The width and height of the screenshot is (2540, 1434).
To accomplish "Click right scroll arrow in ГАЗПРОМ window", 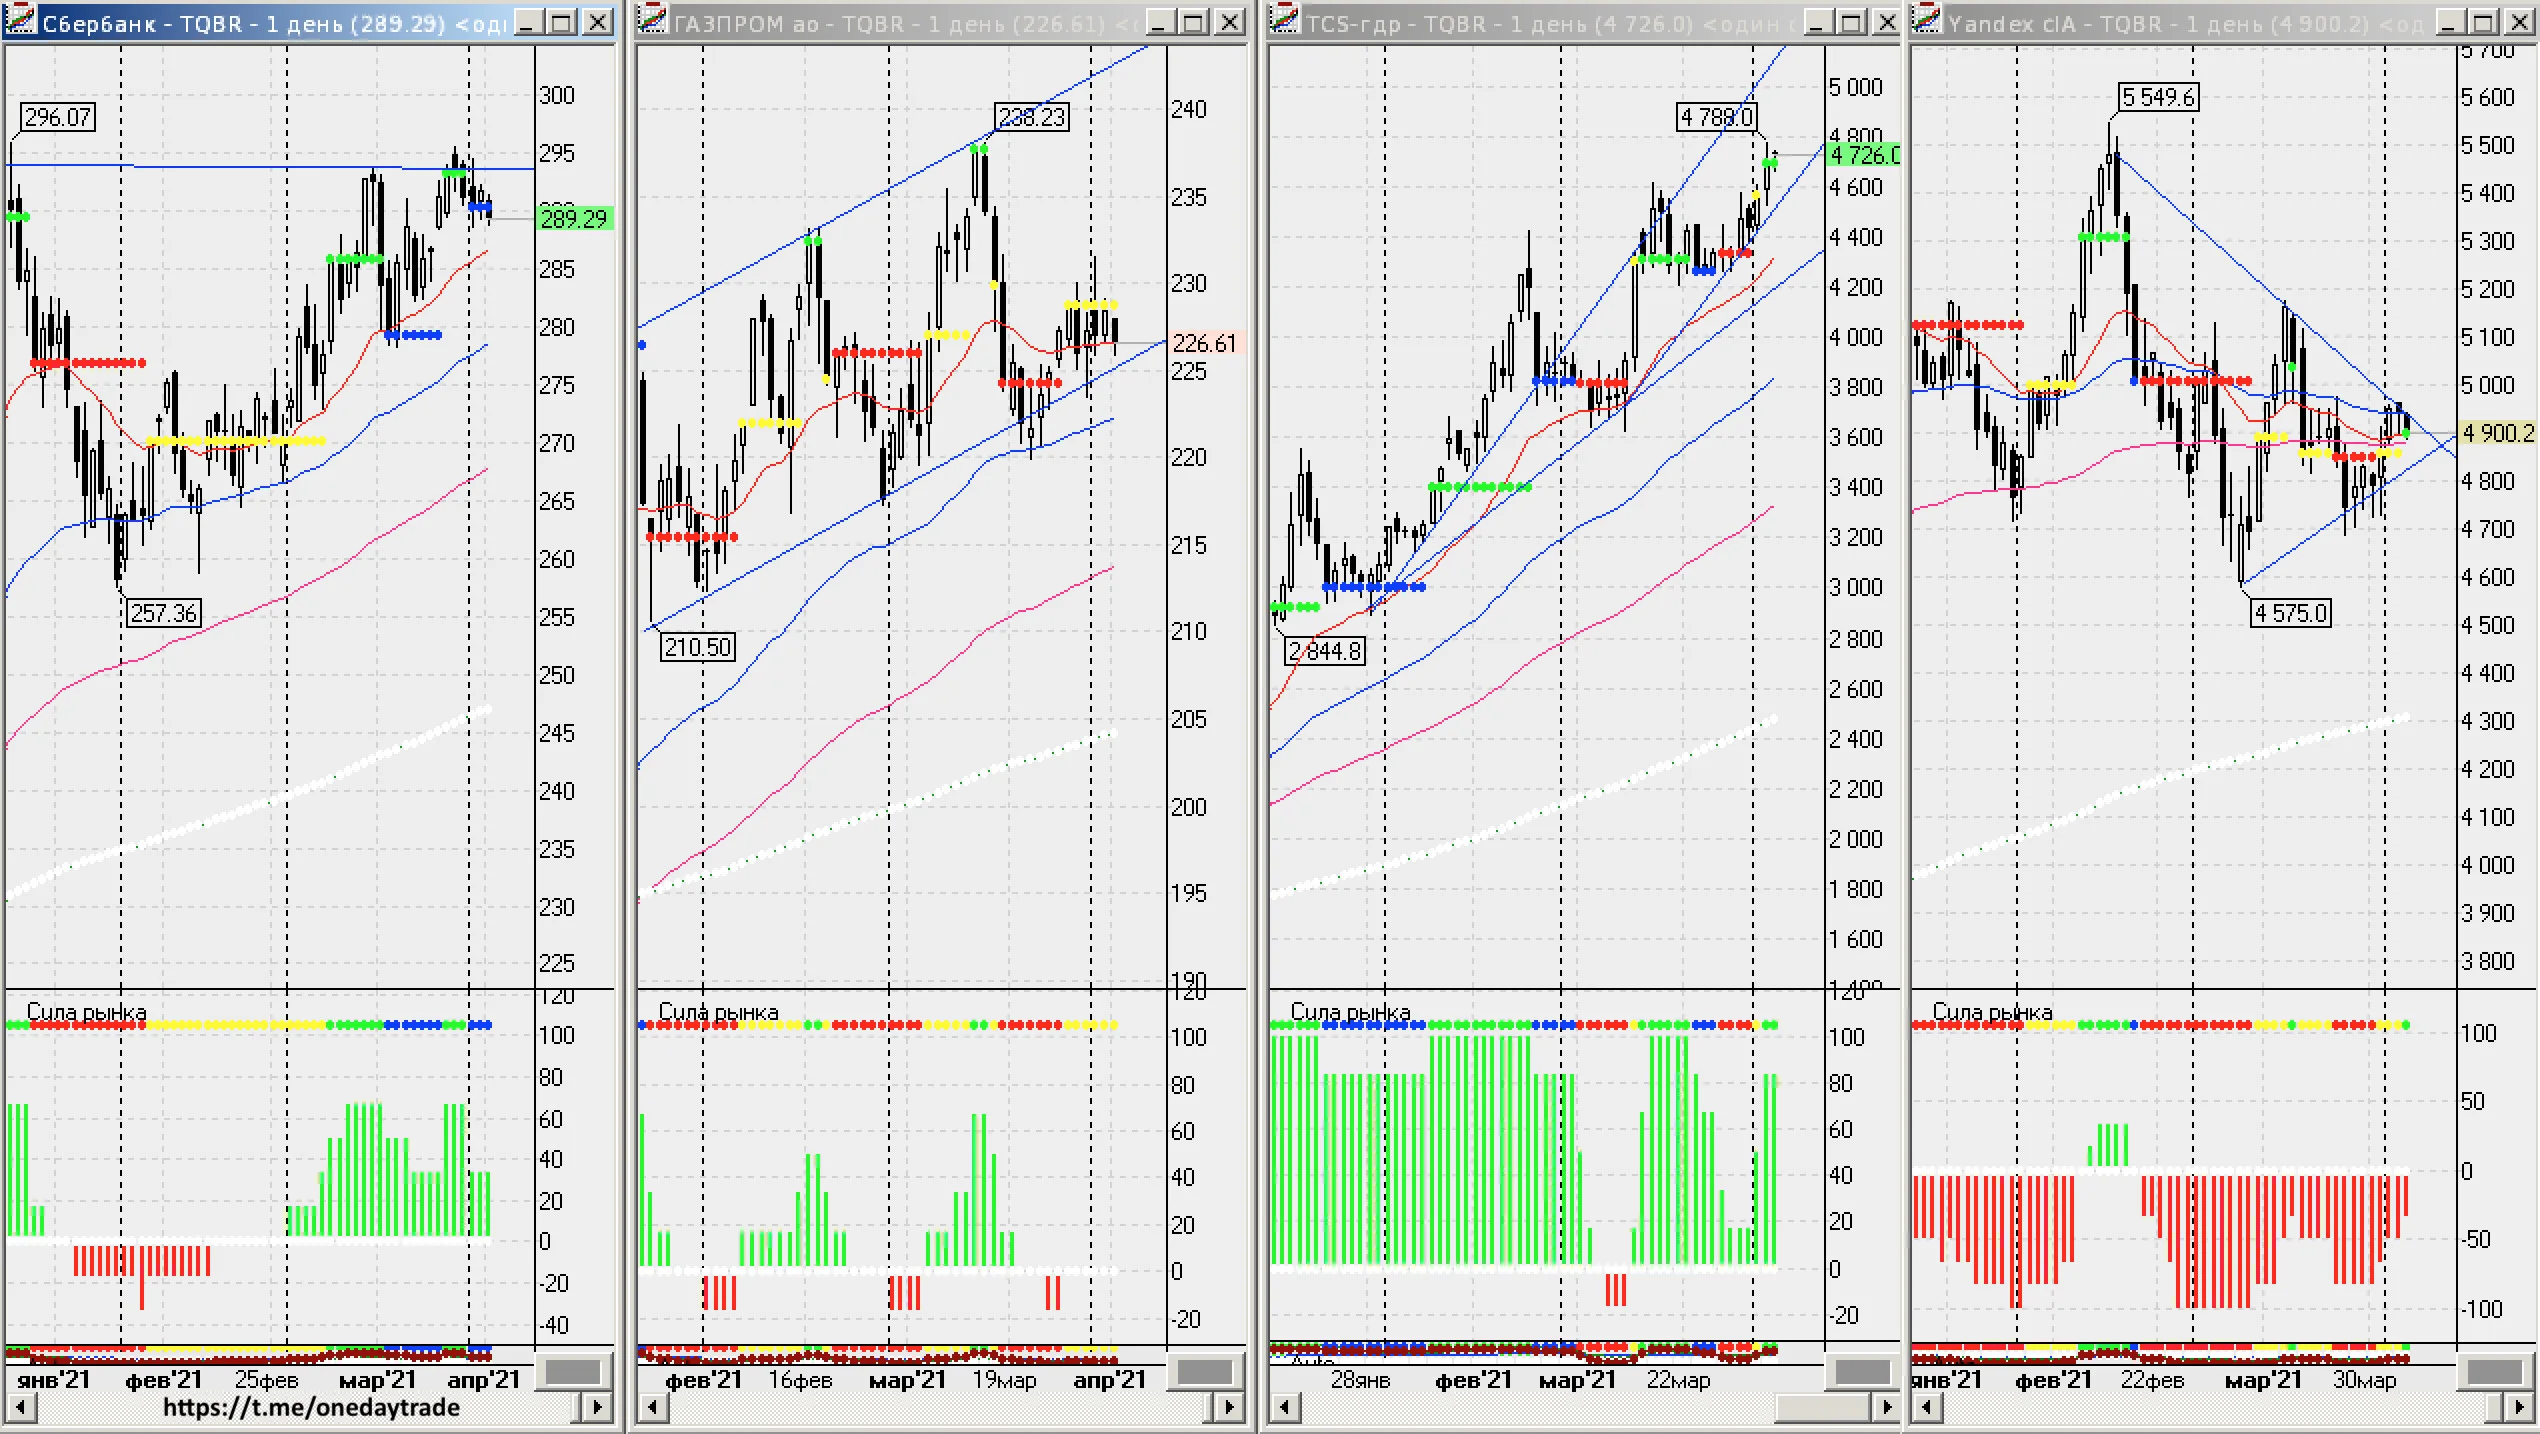I will pyautogui.click(x=1230, y=1408).
